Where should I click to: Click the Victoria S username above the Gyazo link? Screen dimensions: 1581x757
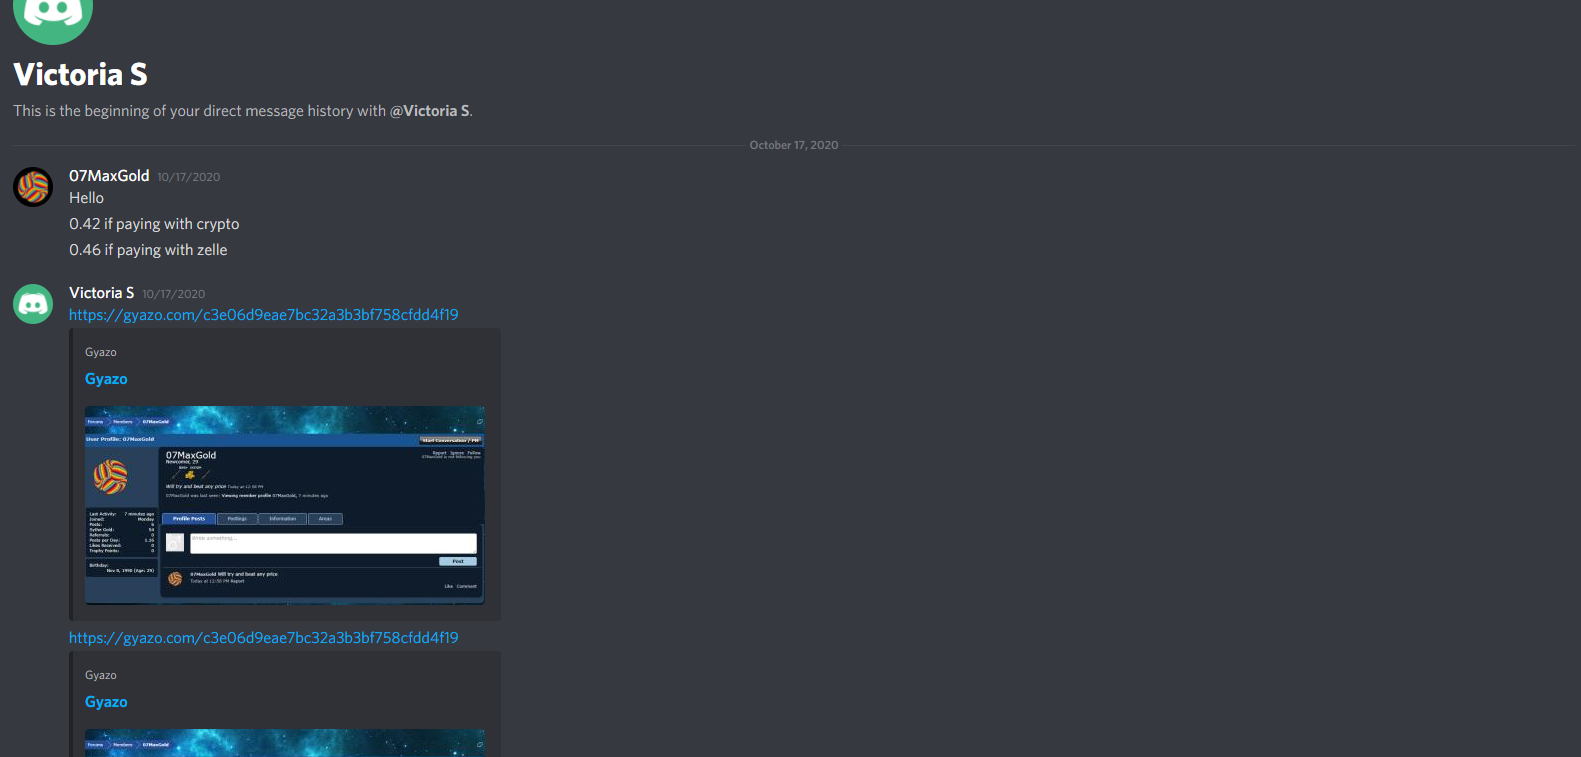pos(101,293)
